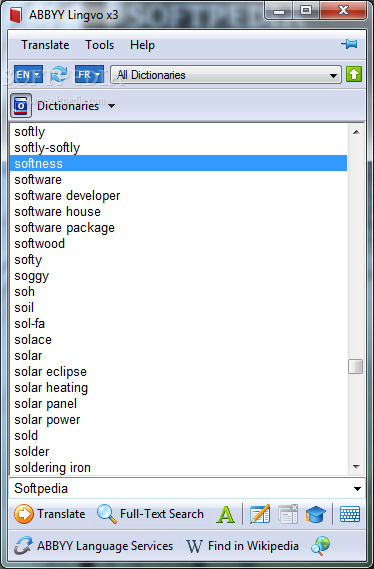The height and width of the screenshot is (569, 374).
Task: Show the on-screen keyboard icon
Action: point(350,514)
